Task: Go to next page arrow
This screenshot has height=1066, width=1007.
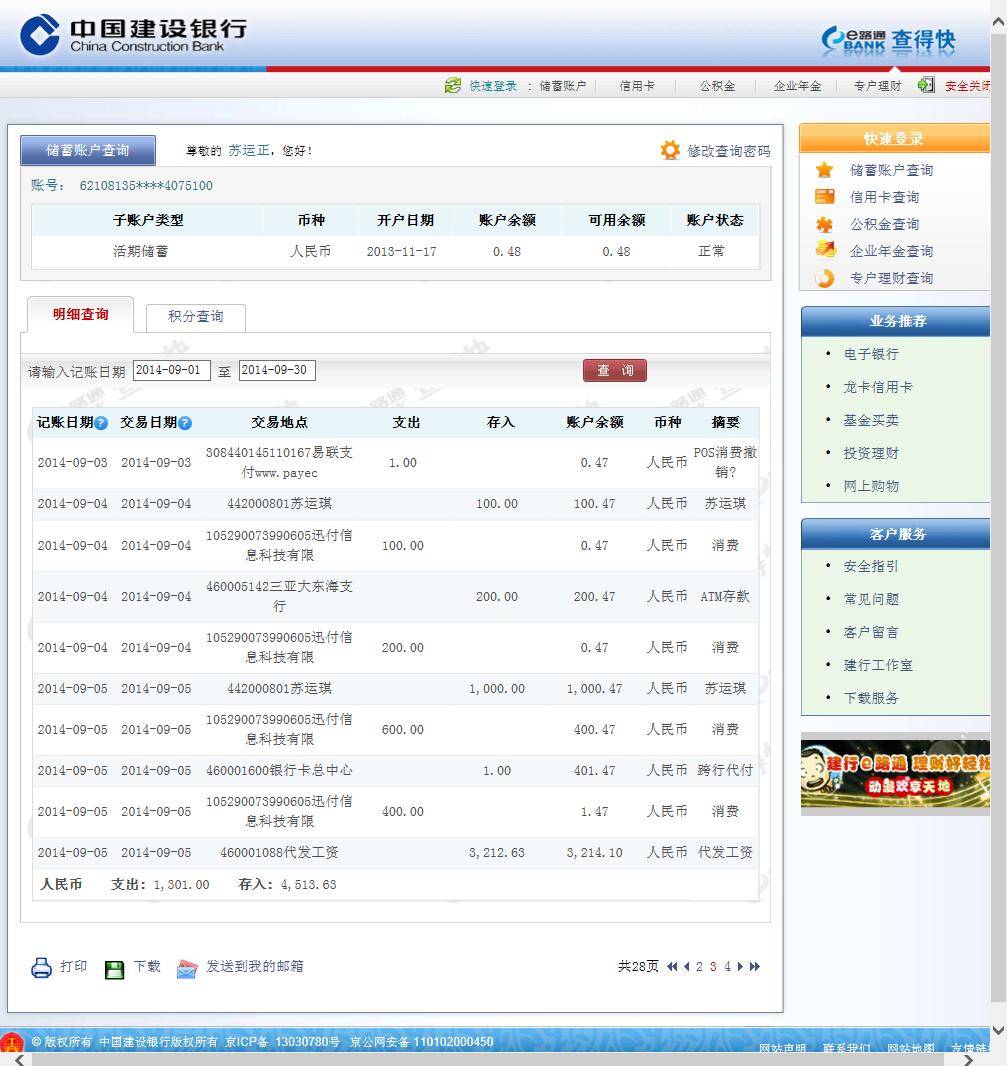Action: pyautogui.click(x=740, y=967)
